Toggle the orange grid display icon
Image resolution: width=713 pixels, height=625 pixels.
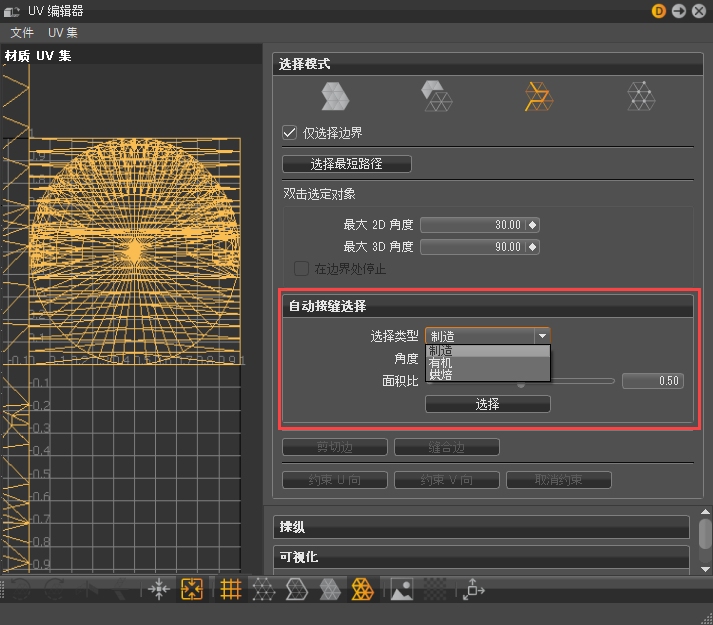(231, 590)
